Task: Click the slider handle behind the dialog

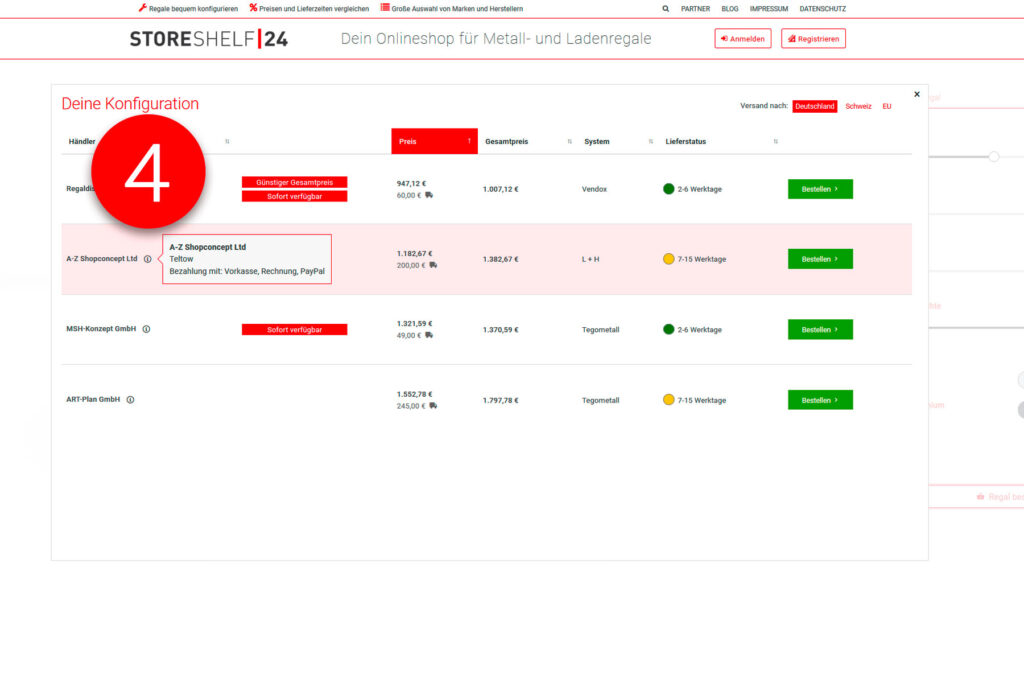Action: [994, 156]
